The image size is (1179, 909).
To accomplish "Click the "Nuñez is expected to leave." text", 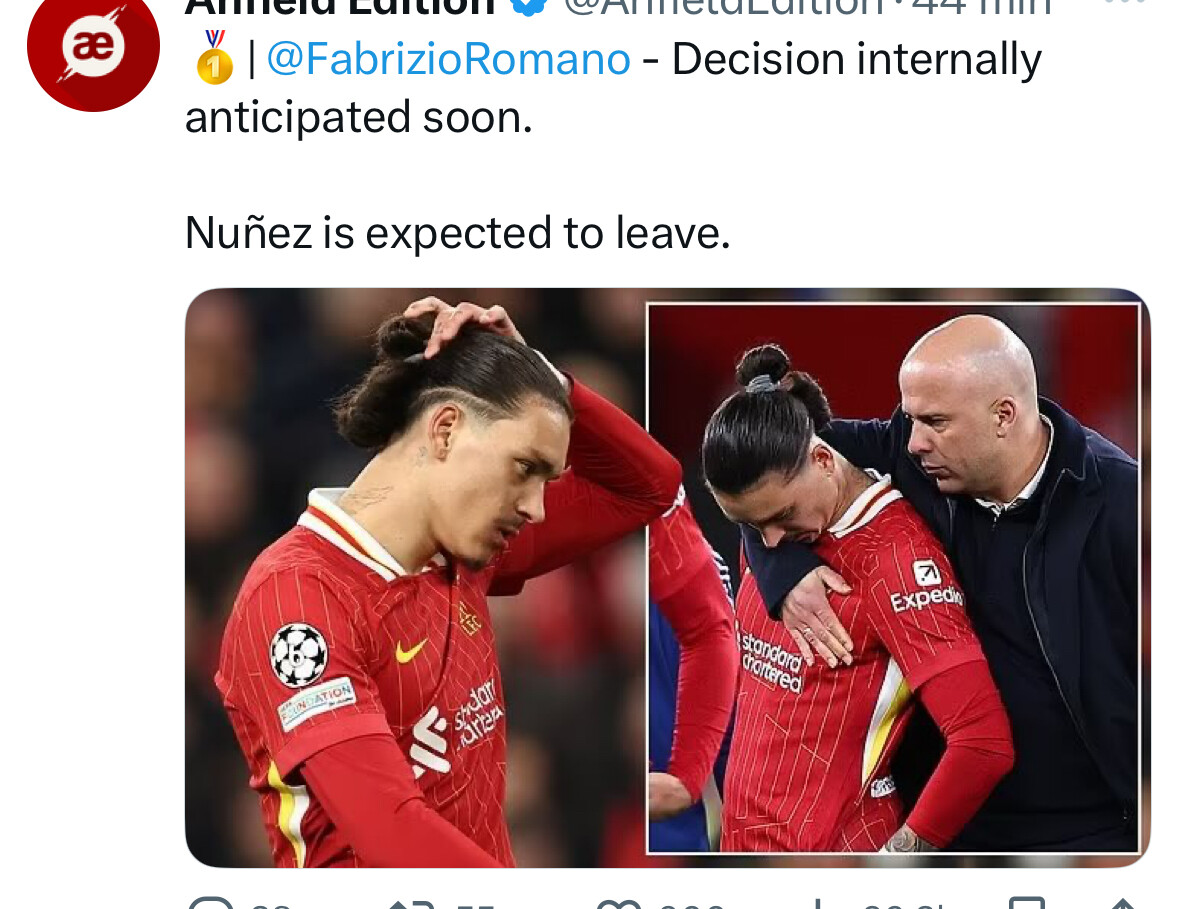I will 457,233.
